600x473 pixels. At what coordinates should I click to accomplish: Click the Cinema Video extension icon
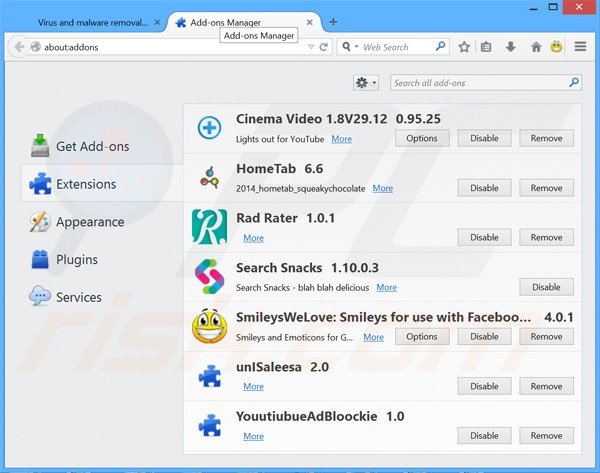(209, 127)
